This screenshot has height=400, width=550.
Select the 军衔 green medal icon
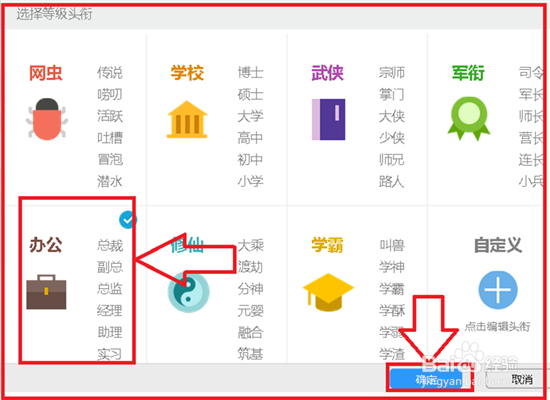pos(469,119)
